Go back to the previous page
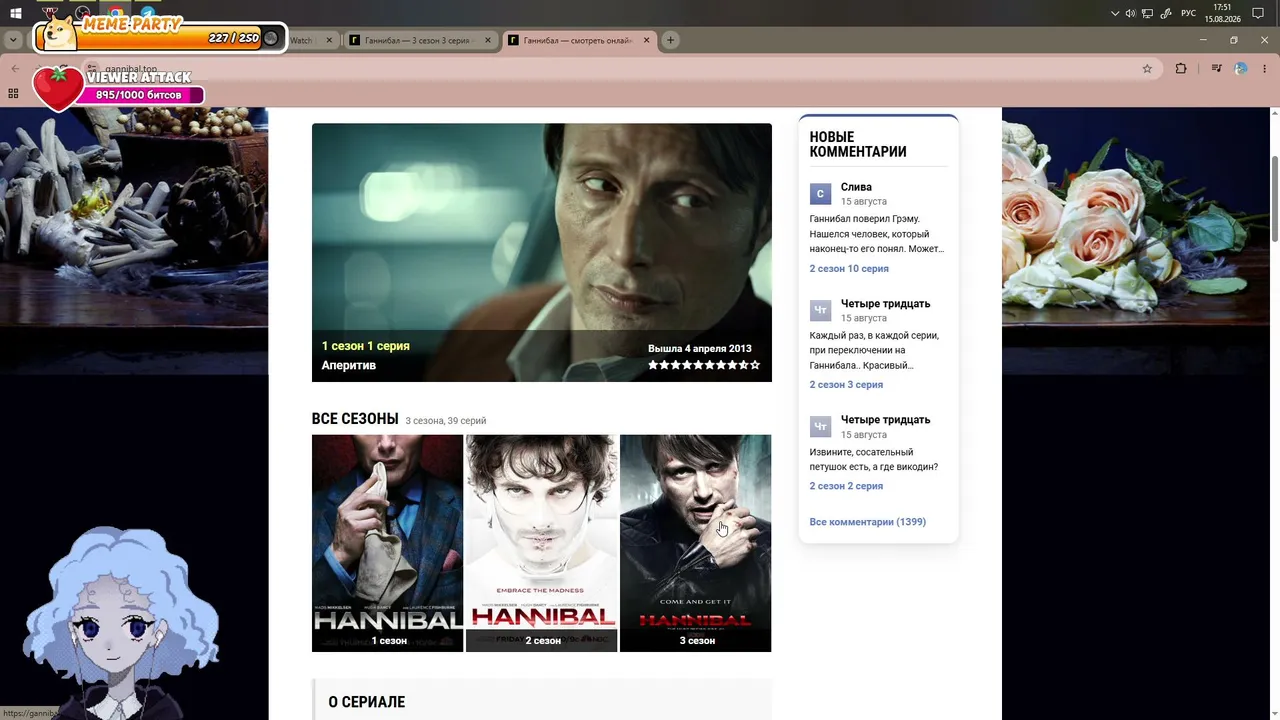Viewport: 1280px width, 720px height. (15, 68)
